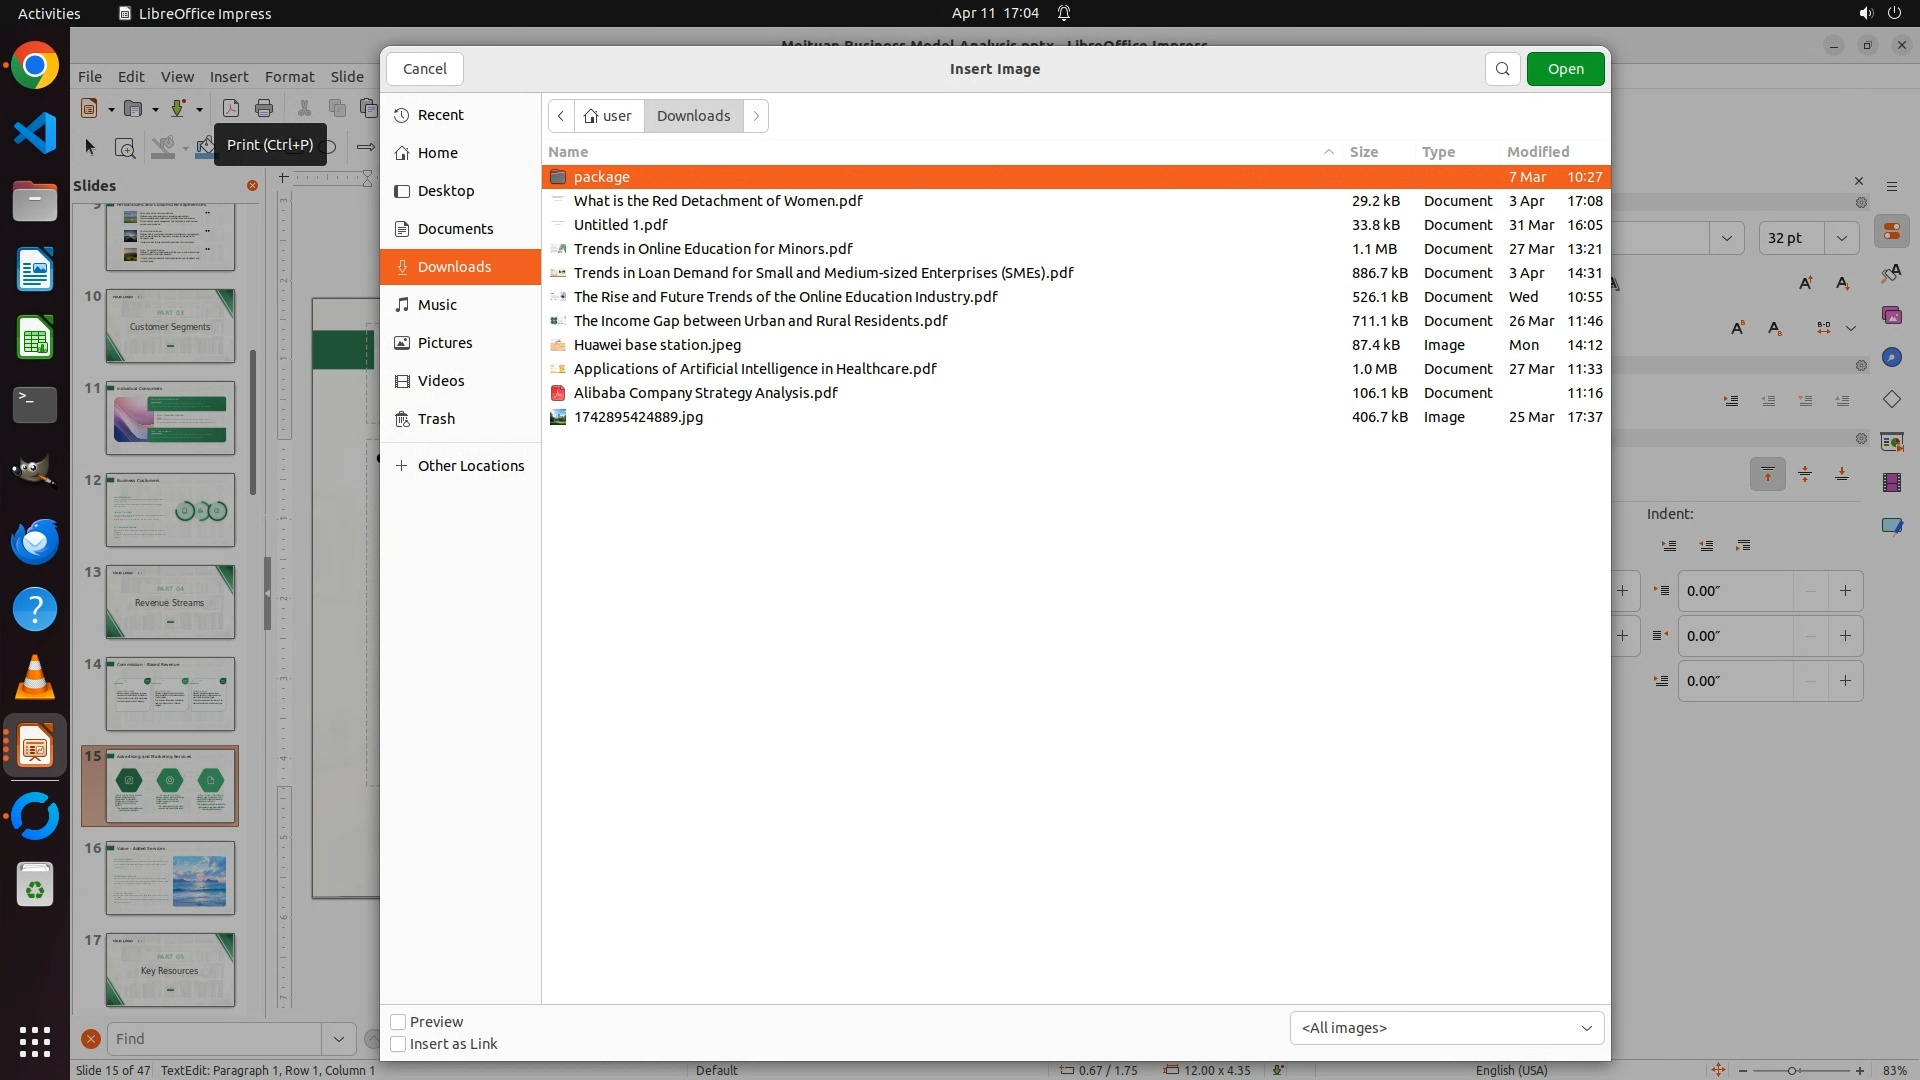This screenshot has height=1080, width=1920.
Task: Open the Navigator sidebar compass icon
Action: 1891,357
